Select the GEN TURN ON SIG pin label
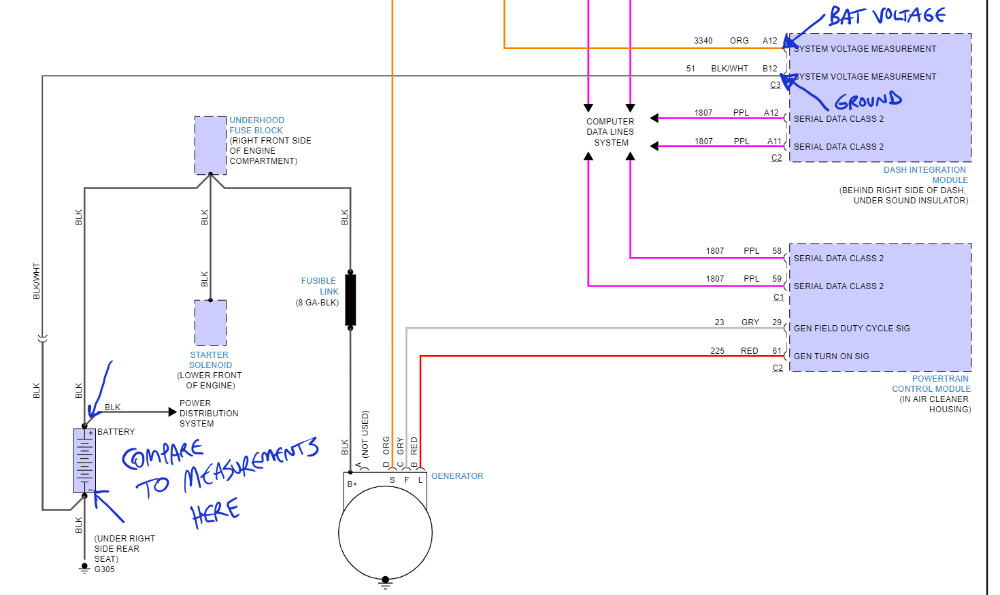Image resolution: width=1000 pixels, height=595 pixels. point(831,356)
